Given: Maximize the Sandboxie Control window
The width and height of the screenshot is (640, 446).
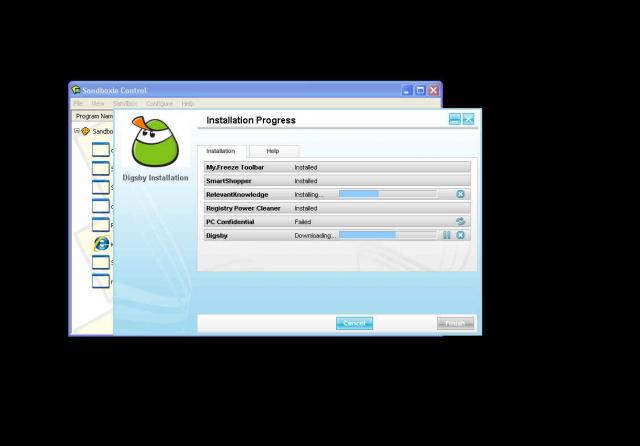Looking at the screenshot, I should pos(420,90).
